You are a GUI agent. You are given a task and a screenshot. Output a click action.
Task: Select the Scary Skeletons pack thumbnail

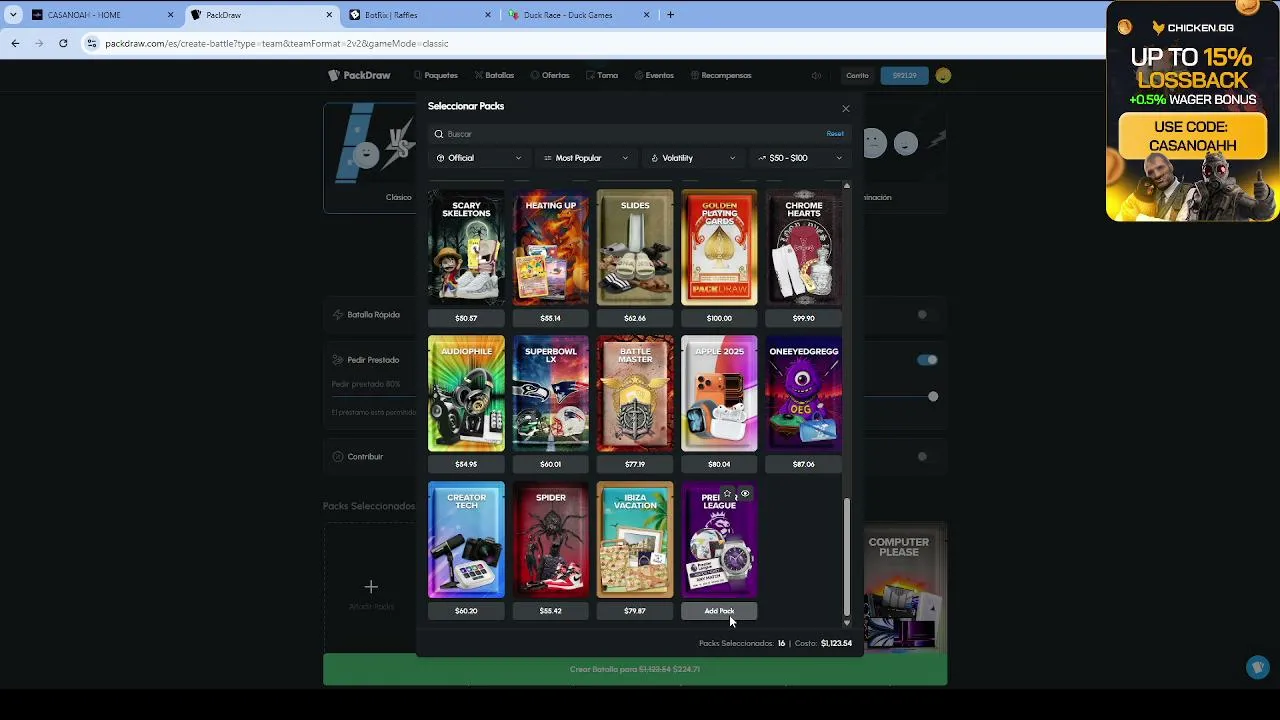(466, 248)
